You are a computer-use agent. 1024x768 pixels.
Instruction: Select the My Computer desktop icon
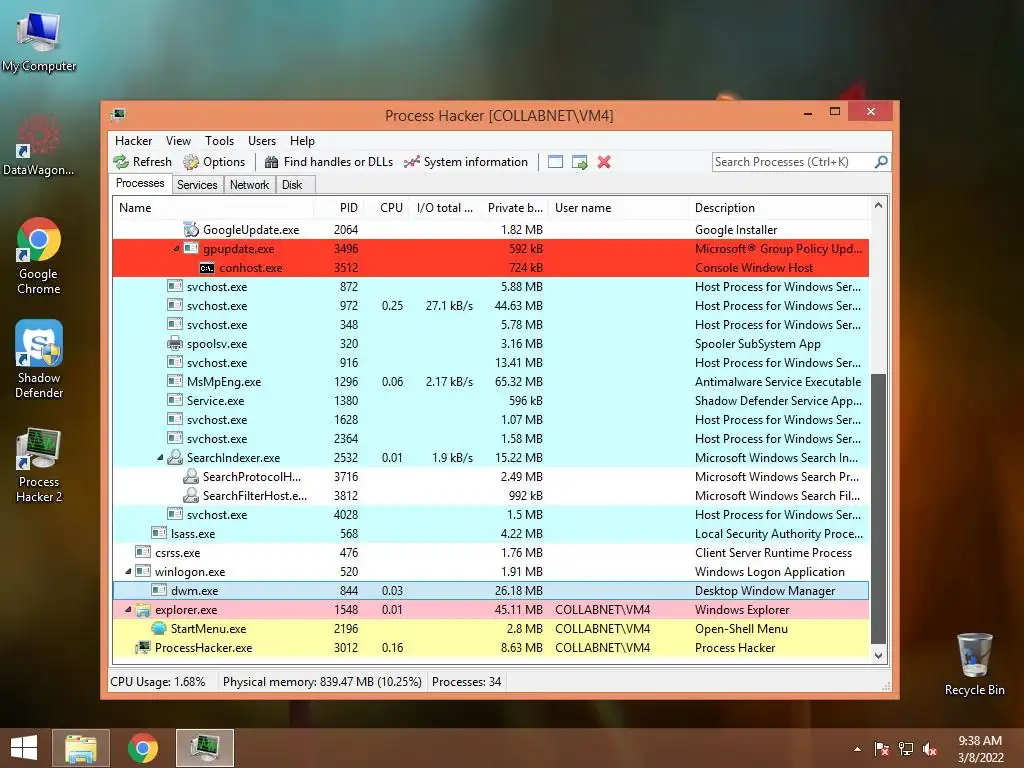pyautogui.click(x=39, y=42)
